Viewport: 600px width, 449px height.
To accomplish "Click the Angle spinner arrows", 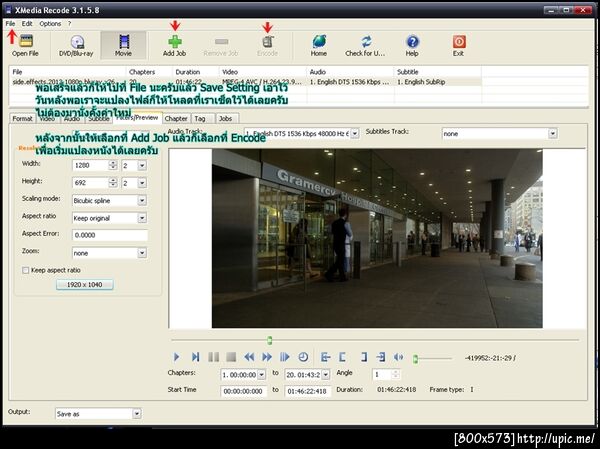I will (396, 374).
